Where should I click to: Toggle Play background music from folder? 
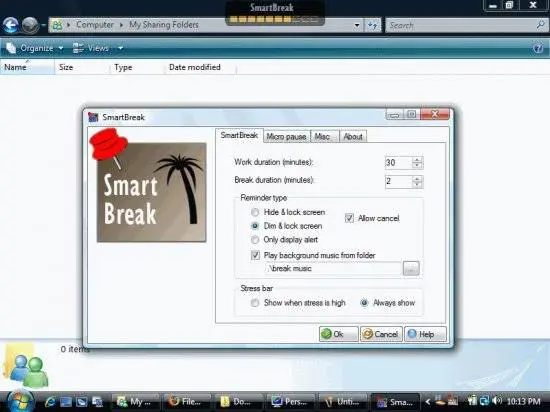coord(255,255)
